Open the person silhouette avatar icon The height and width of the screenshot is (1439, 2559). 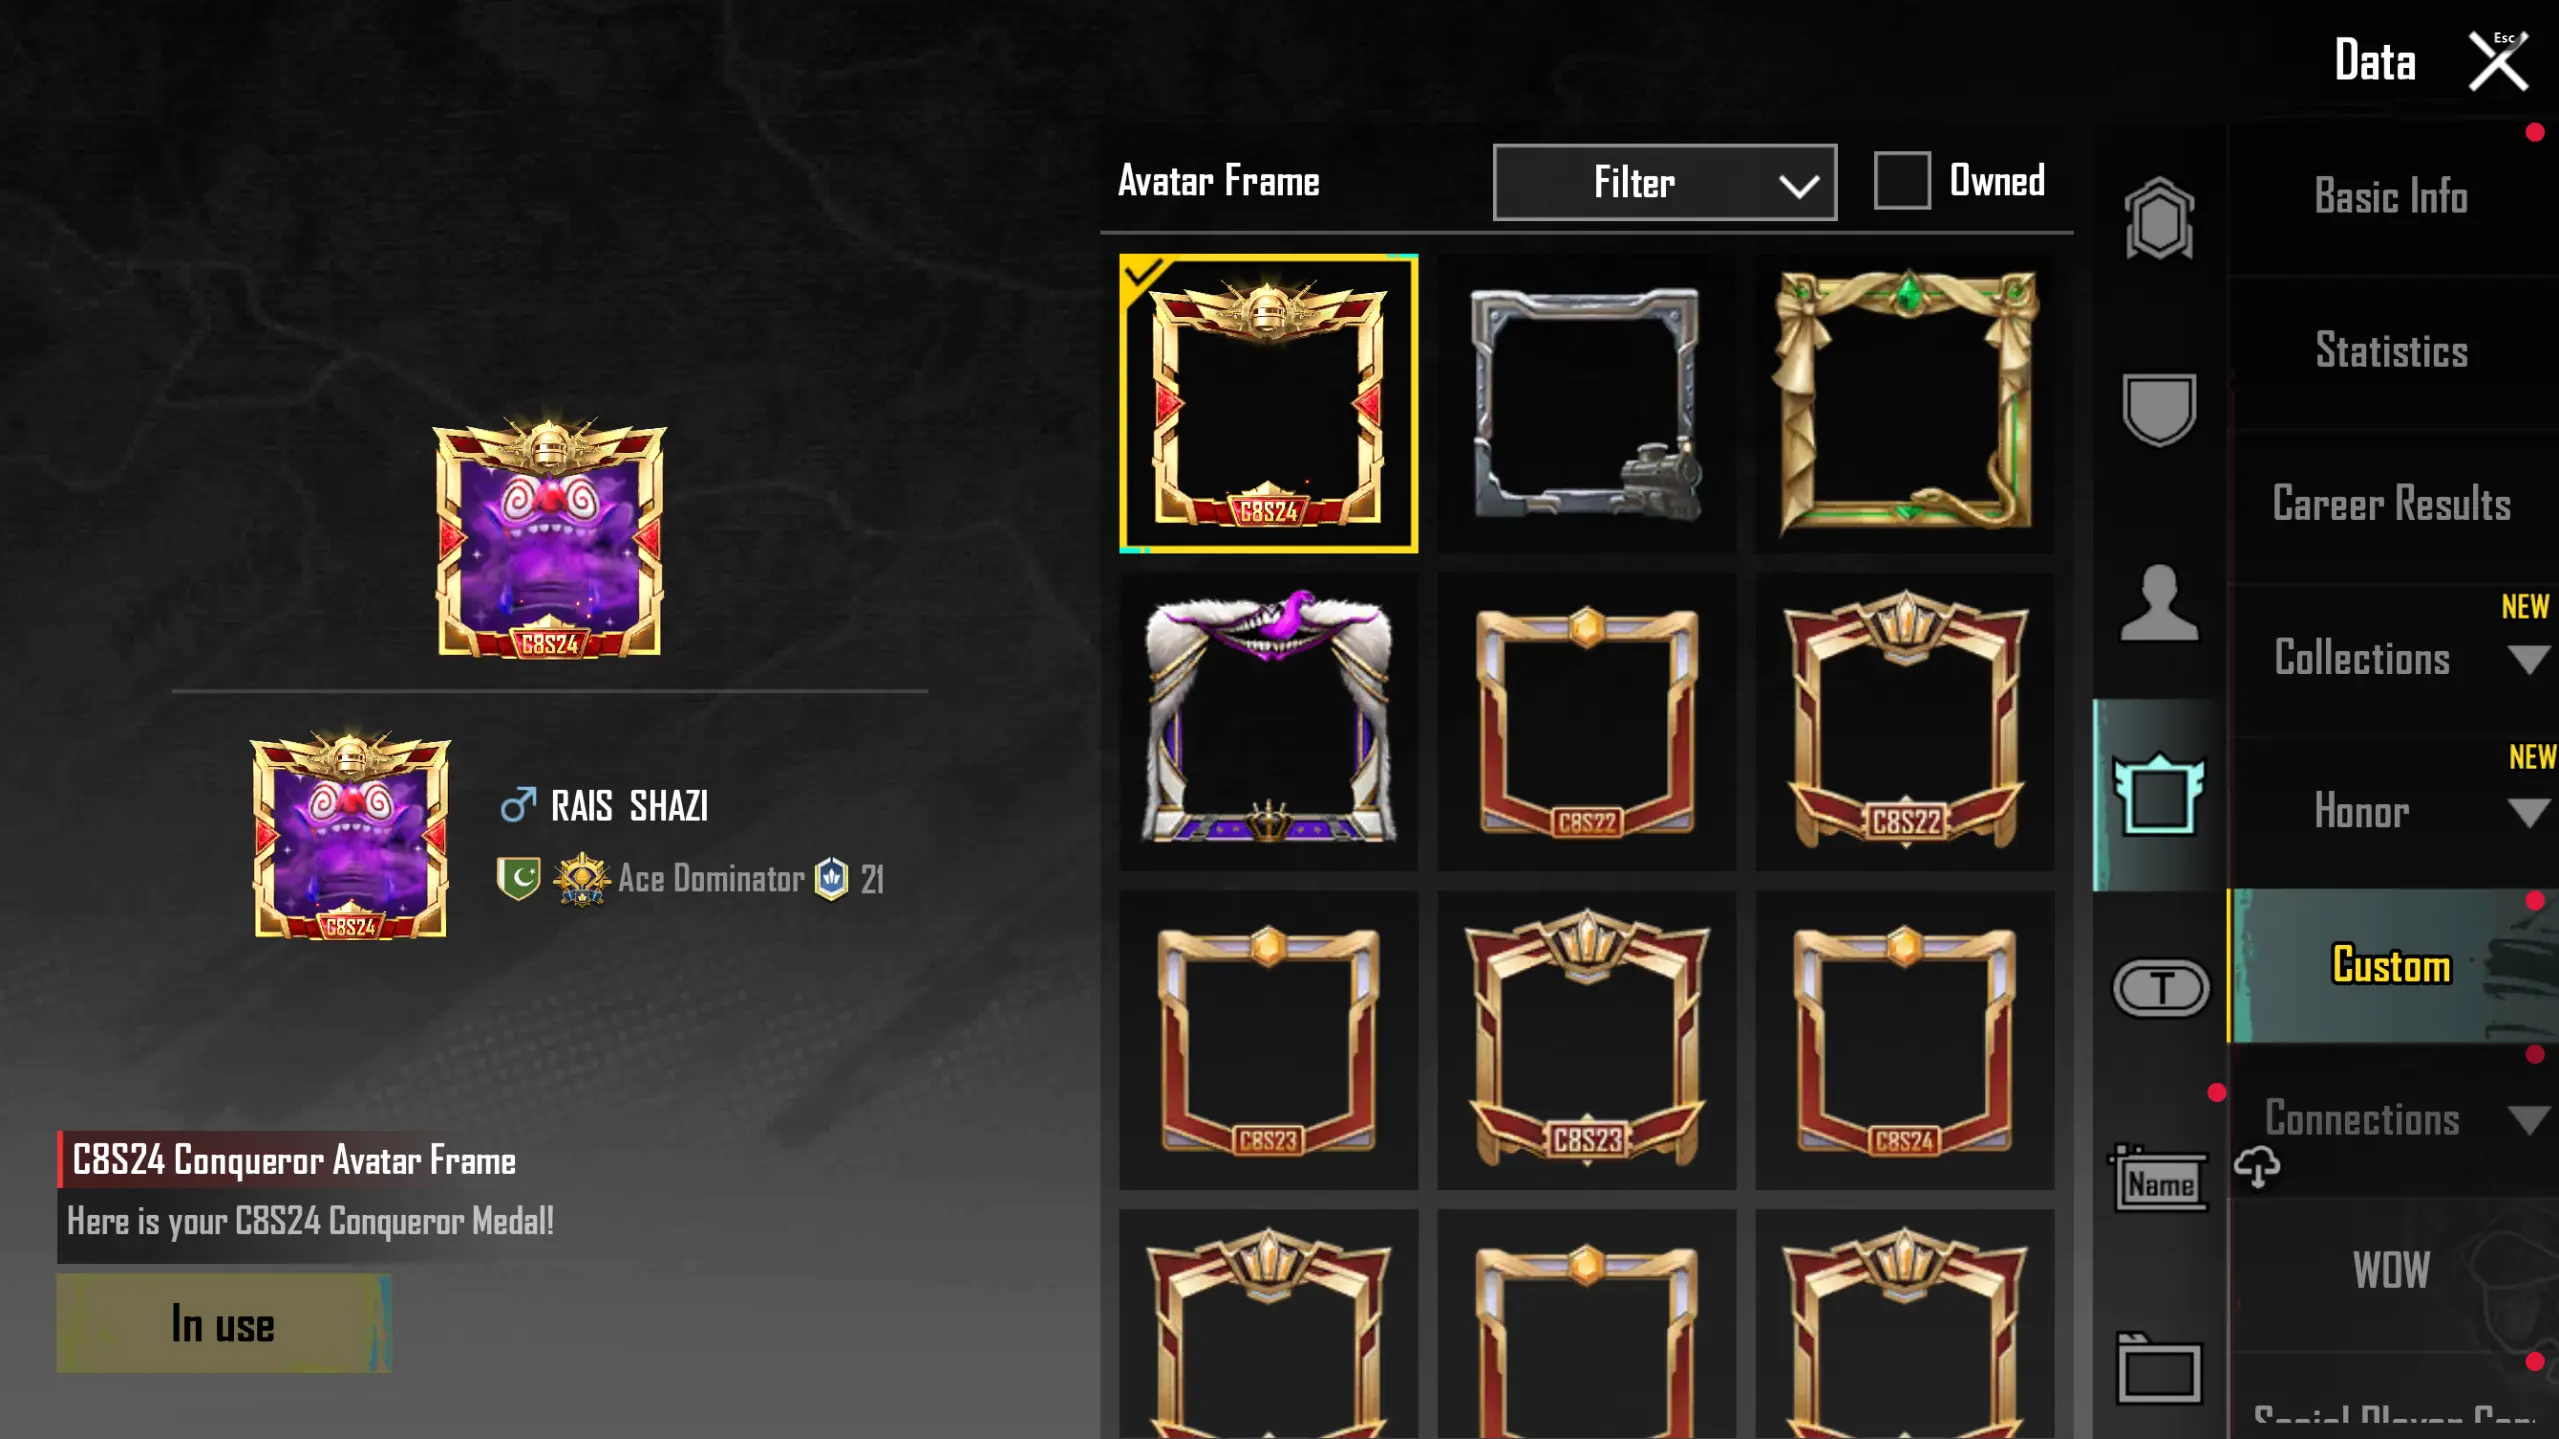tap(2159, 602)
